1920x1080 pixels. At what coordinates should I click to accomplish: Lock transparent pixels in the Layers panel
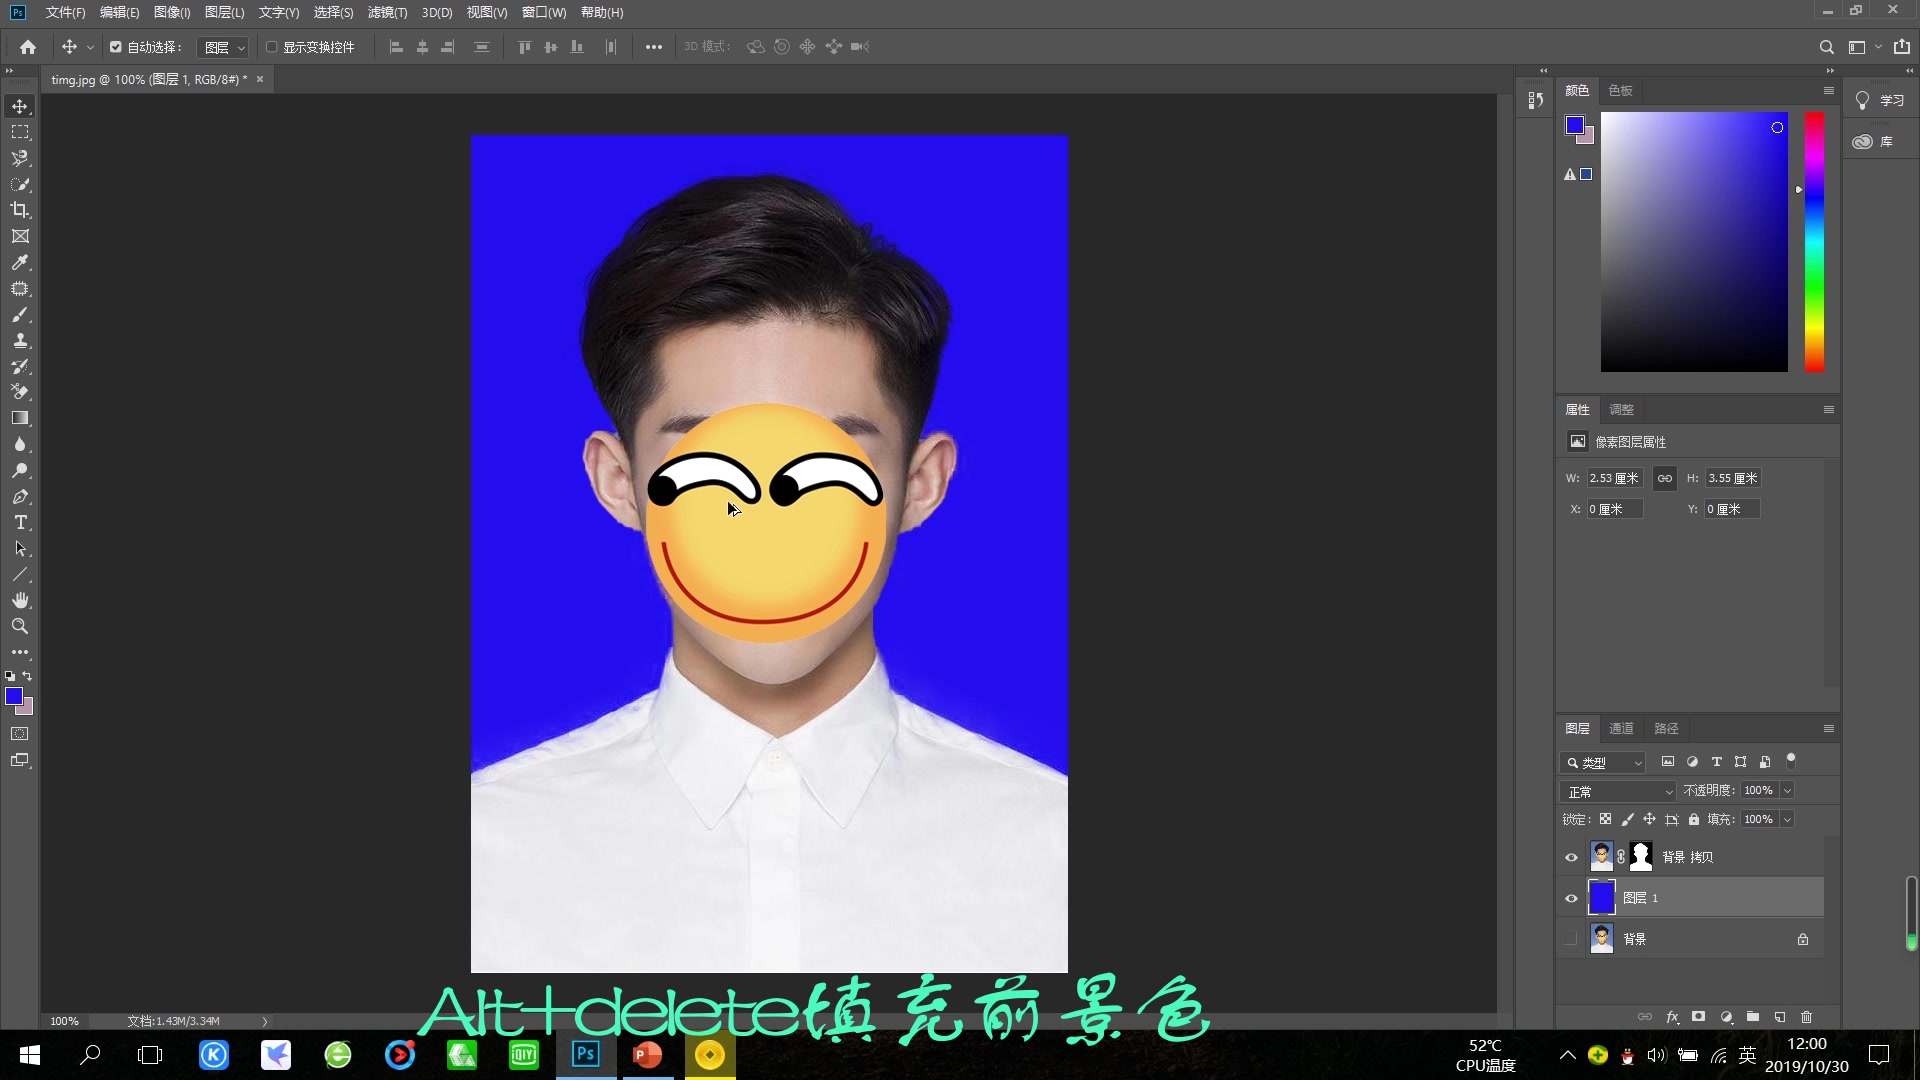(1605, 819)
